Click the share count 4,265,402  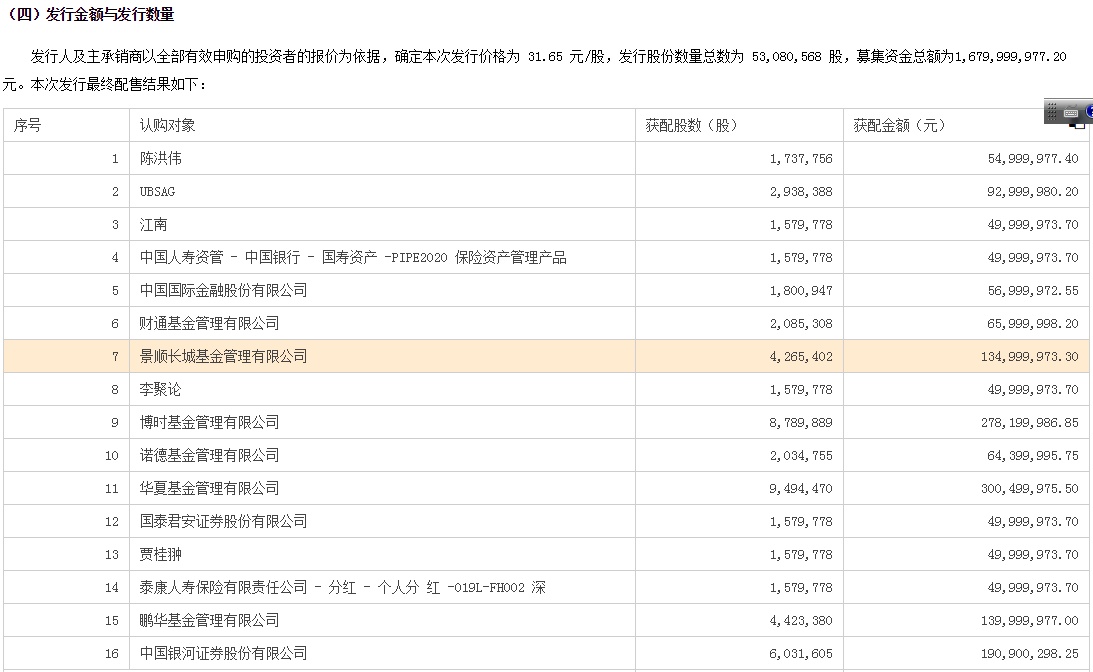(801, 357)
